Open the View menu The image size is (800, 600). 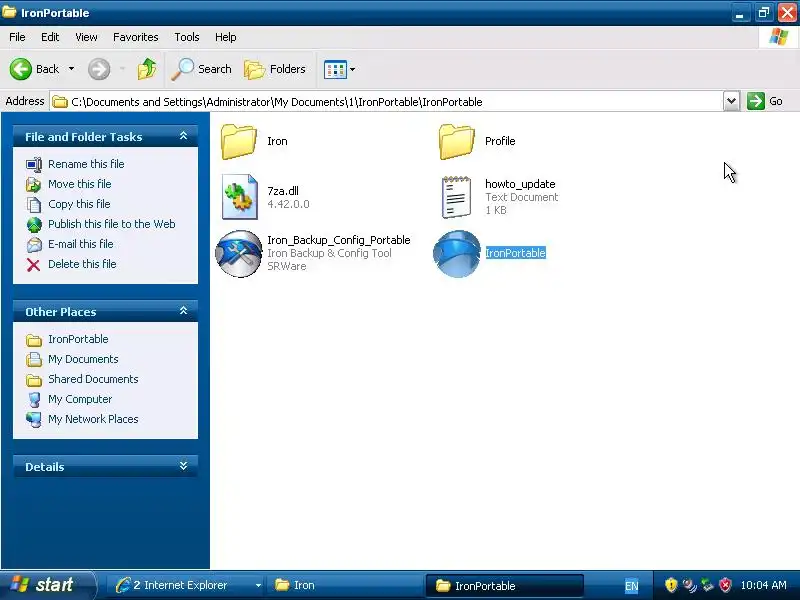point(86,37)
